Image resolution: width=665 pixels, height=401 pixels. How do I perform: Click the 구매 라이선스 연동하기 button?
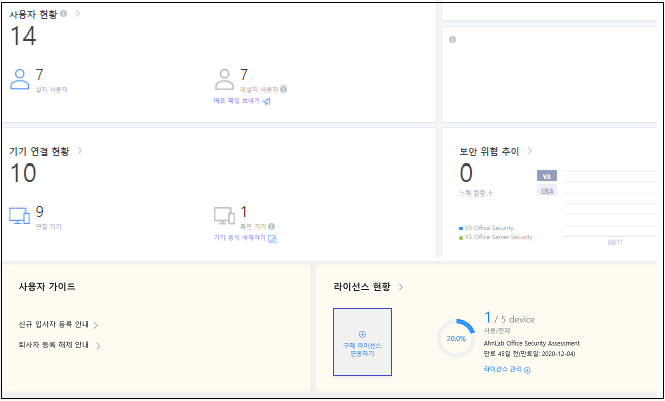pyautogui.click(x=362, y=342)
